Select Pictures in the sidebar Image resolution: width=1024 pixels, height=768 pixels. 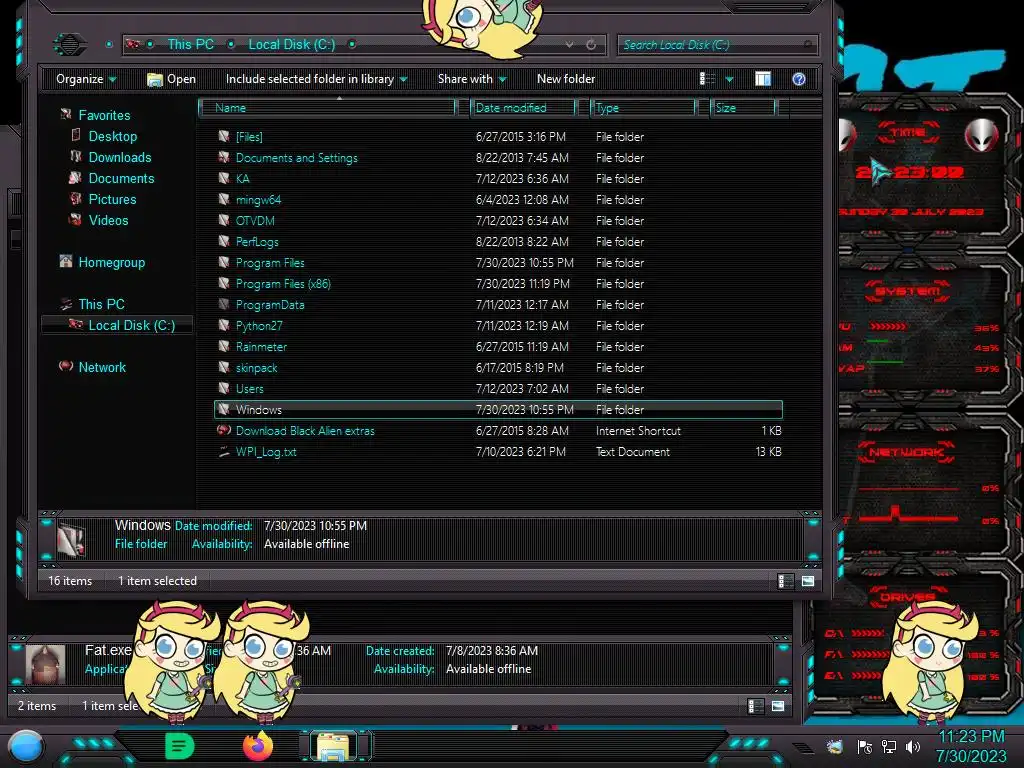[112, 199]
